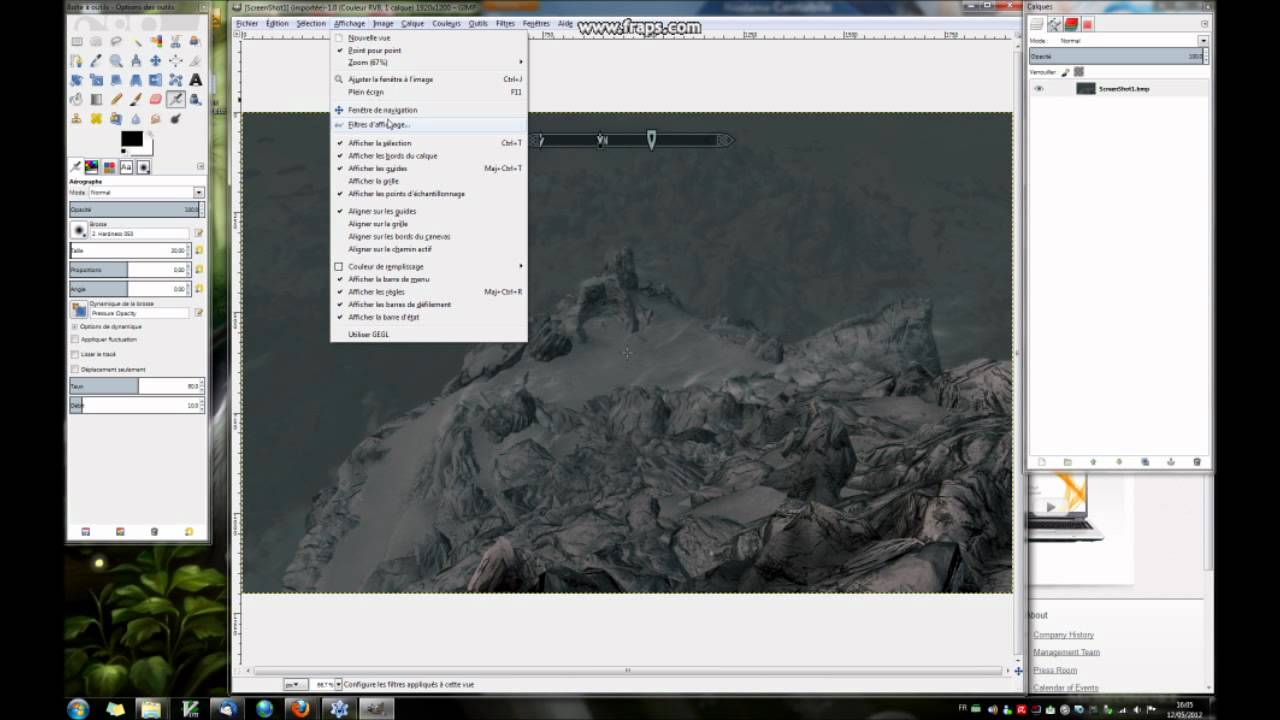The height and width of the screenshot is (720, 1280).
Task: Open the Fichier menu
Action: [246, 23]
